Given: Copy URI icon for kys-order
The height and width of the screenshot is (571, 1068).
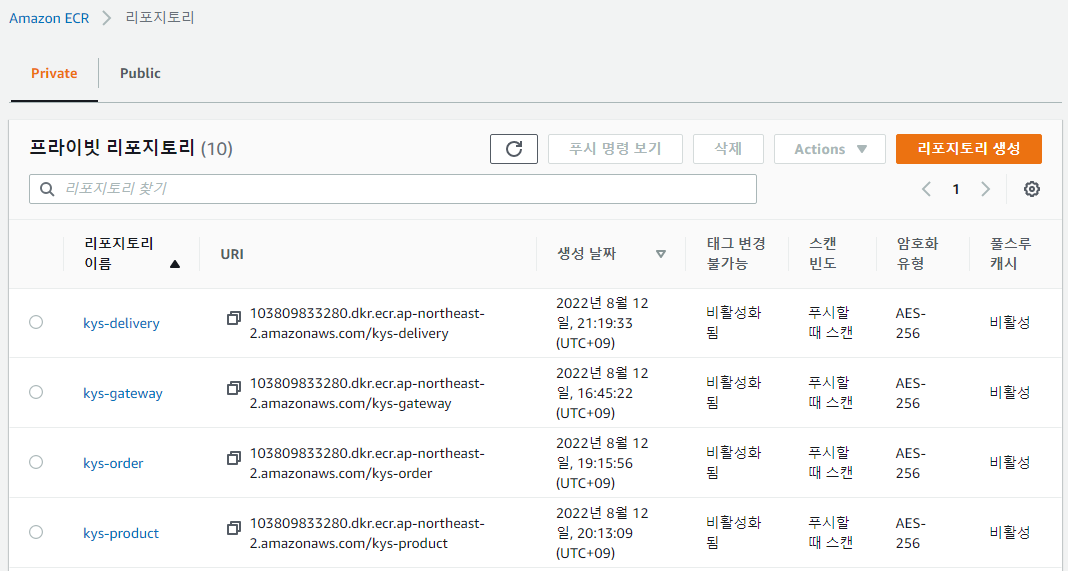Looking at the screenshot, I should [x=234, y=458].
